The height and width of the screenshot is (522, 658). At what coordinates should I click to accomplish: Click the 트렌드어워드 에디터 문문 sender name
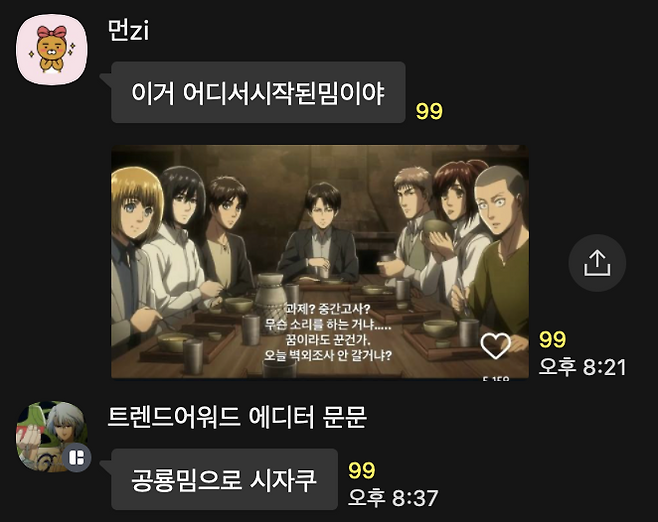237,417
